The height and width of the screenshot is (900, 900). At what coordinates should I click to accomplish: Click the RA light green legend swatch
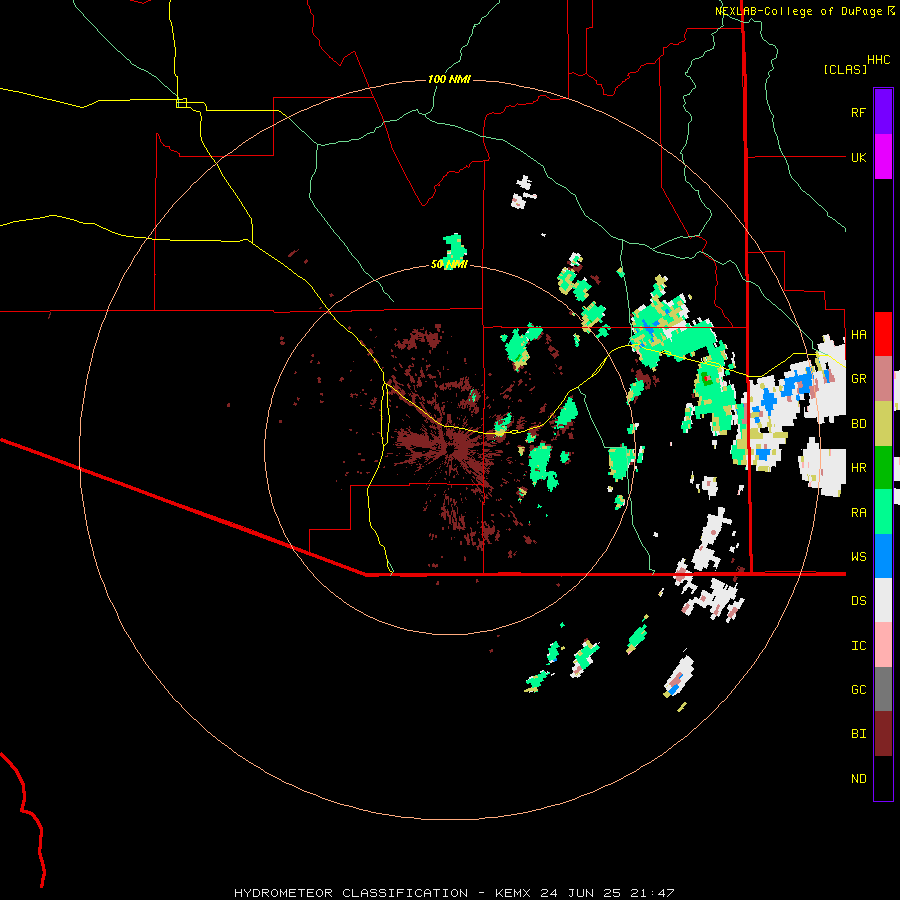883,512
